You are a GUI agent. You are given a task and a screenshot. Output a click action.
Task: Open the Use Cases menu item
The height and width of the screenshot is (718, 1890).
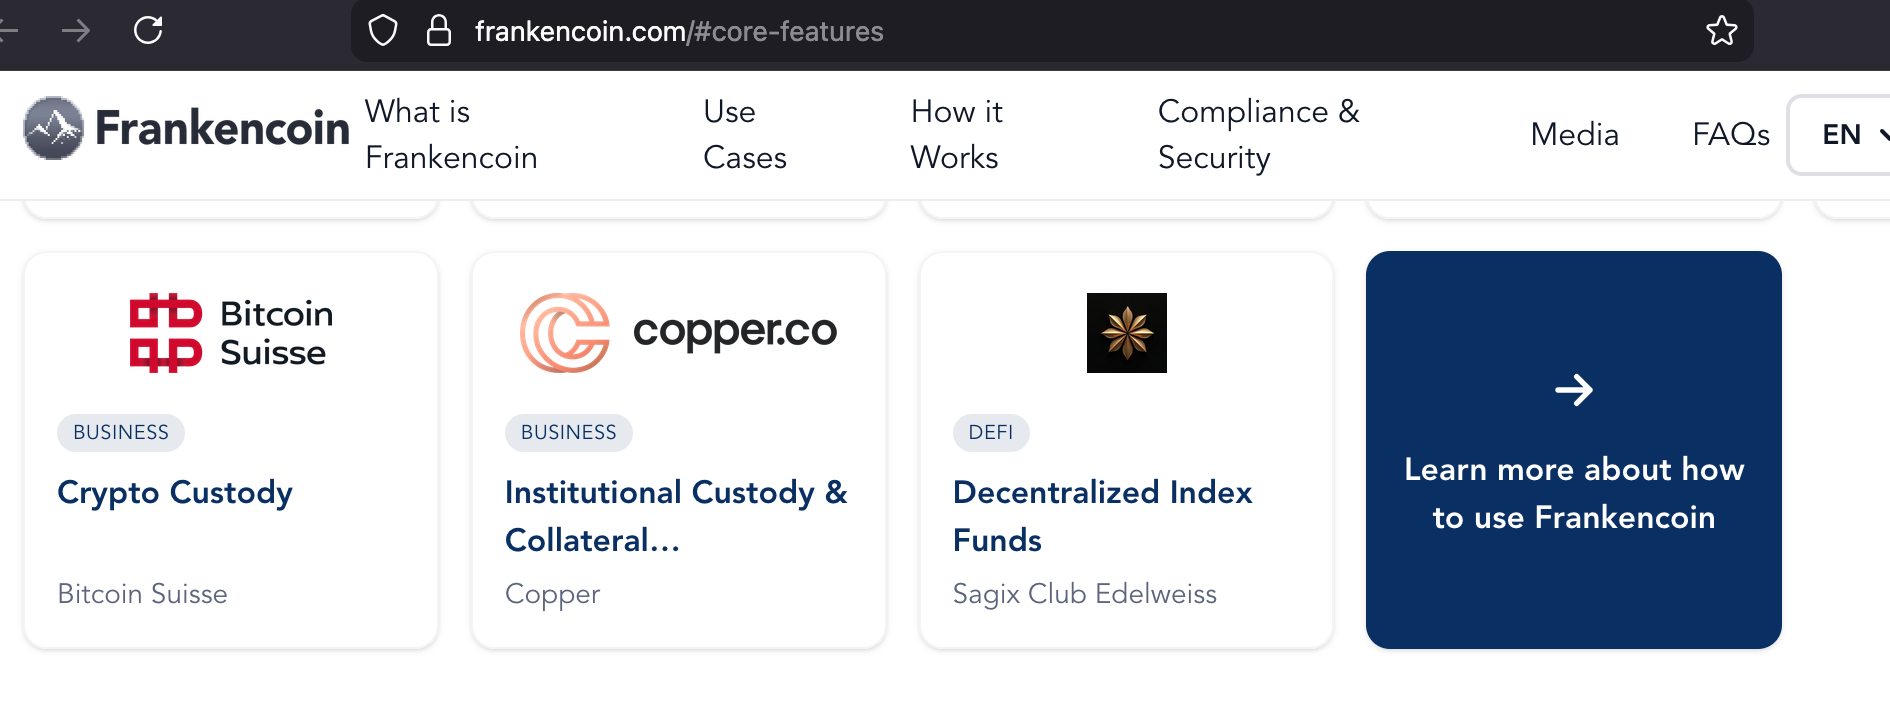coord(744,134)
